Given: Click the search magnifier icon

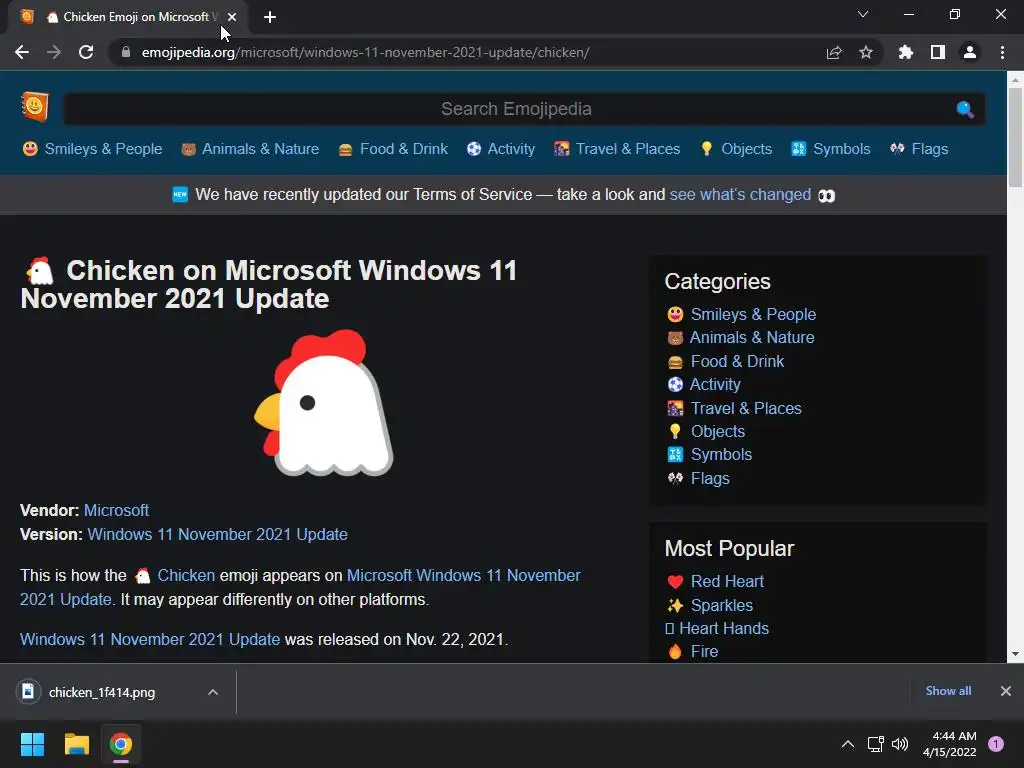Looking at the screenshot, I should point(965,109).
